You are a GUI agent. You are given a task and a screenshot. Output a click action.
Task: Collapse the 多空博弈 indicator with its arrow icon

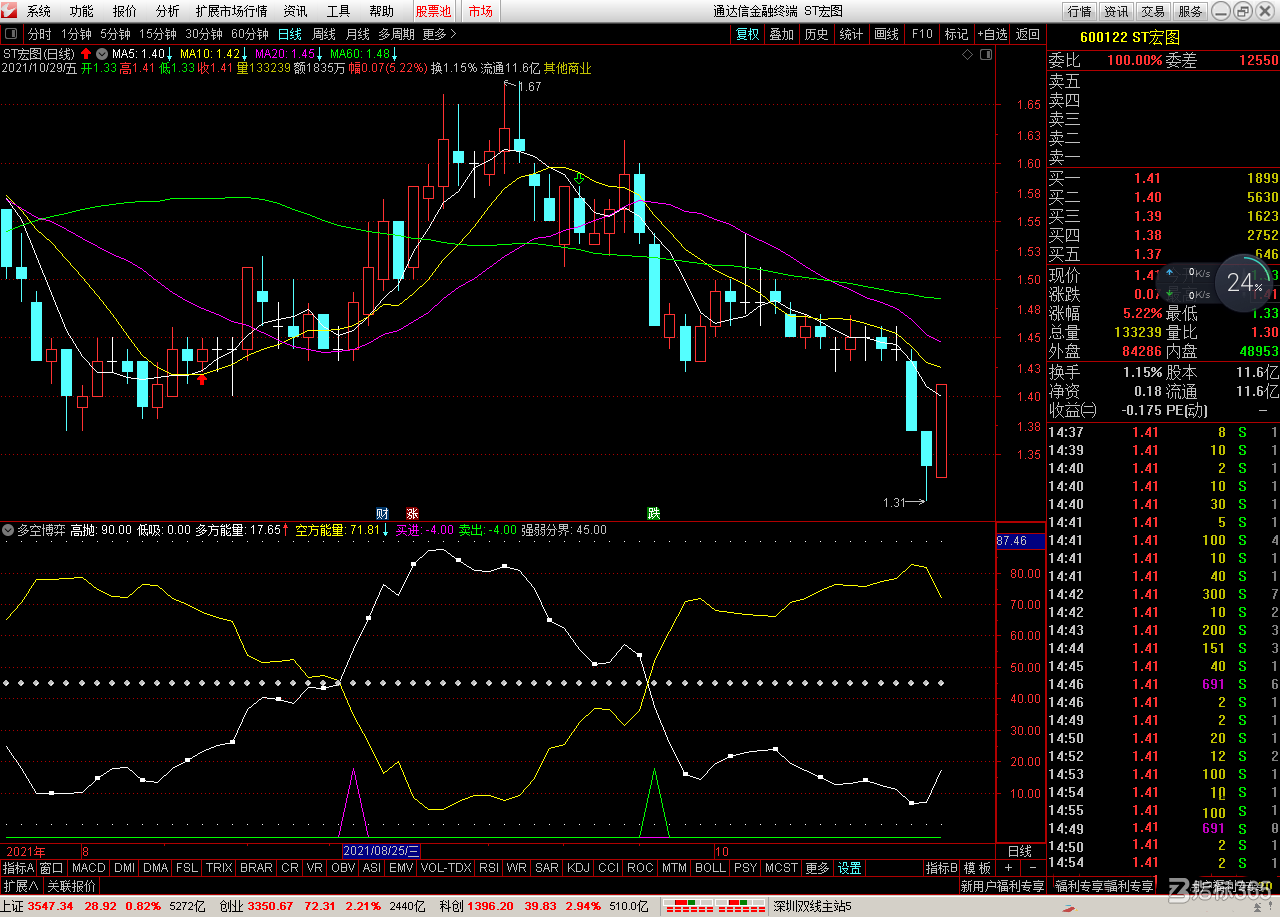(x=8, y=530)
